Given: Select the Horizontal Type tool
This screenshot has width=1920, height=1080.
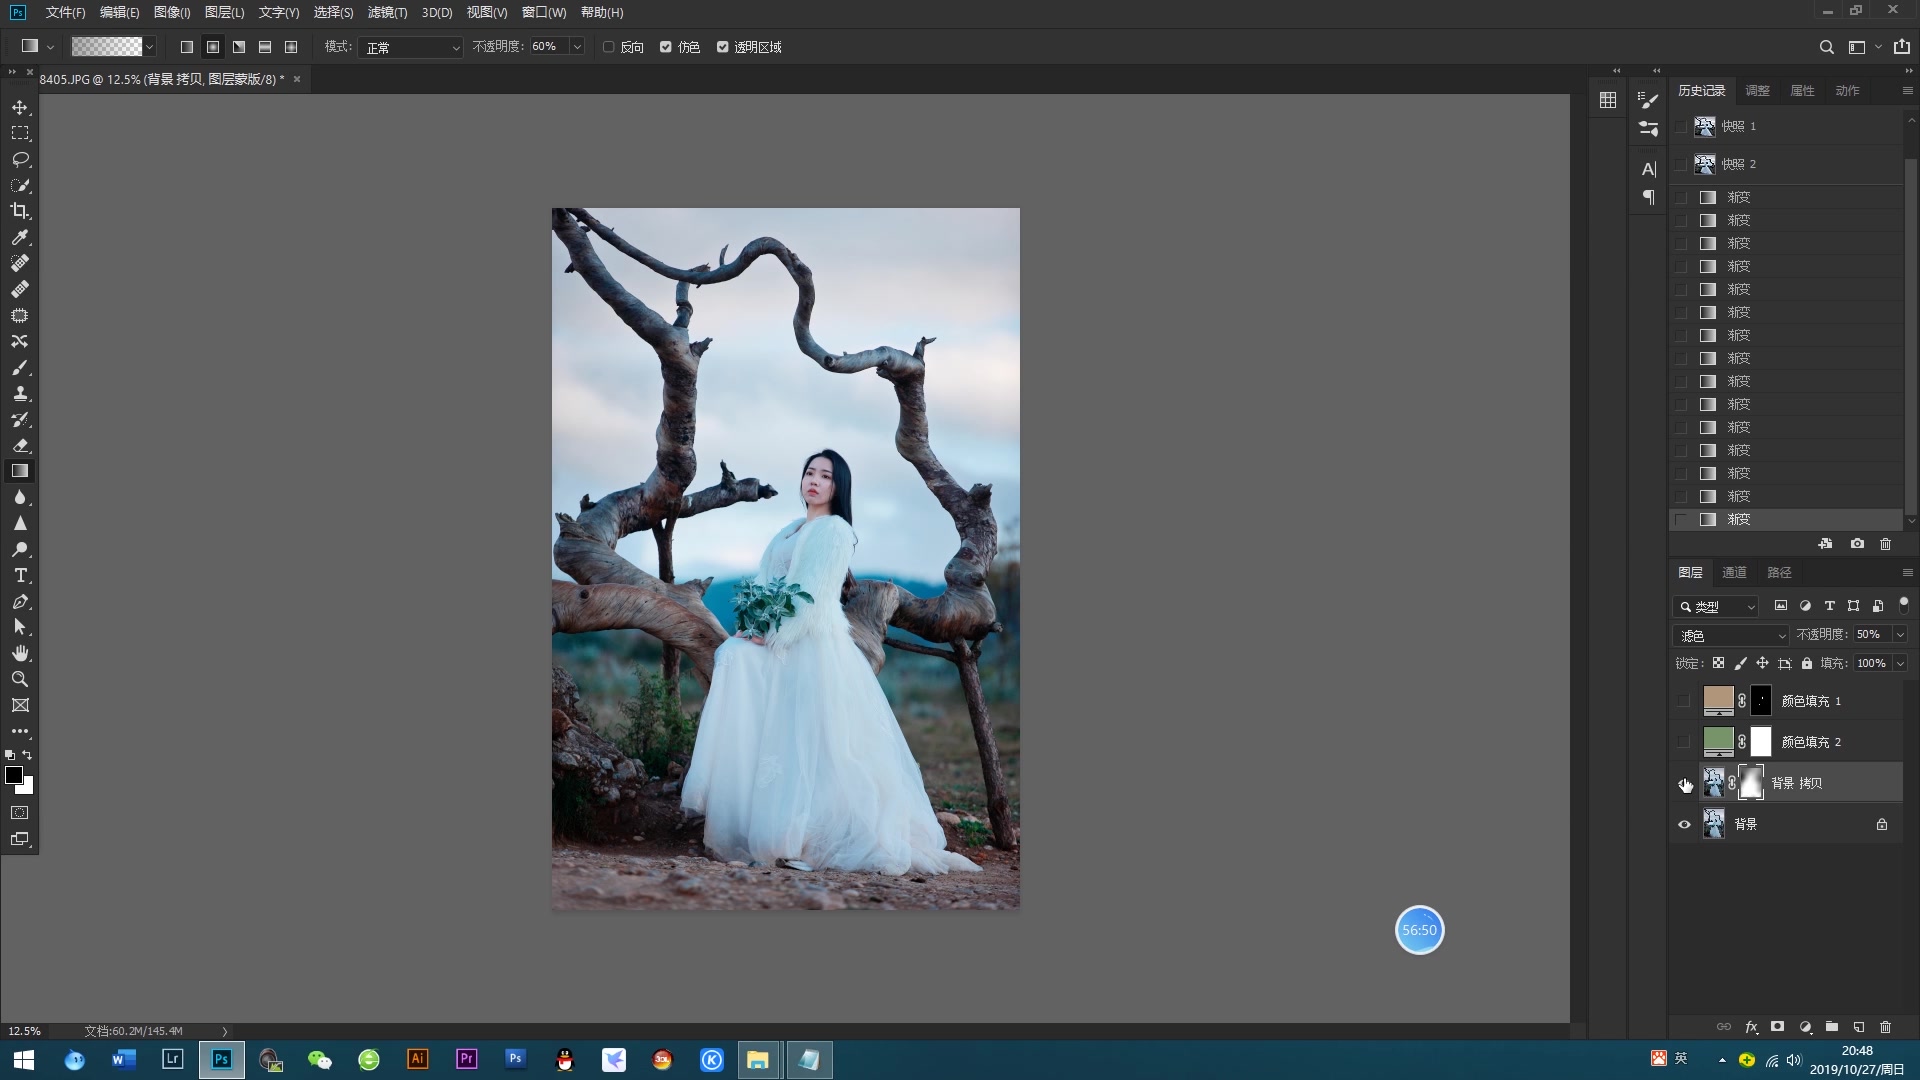Looking at the screenshot, I should (20, 575).
